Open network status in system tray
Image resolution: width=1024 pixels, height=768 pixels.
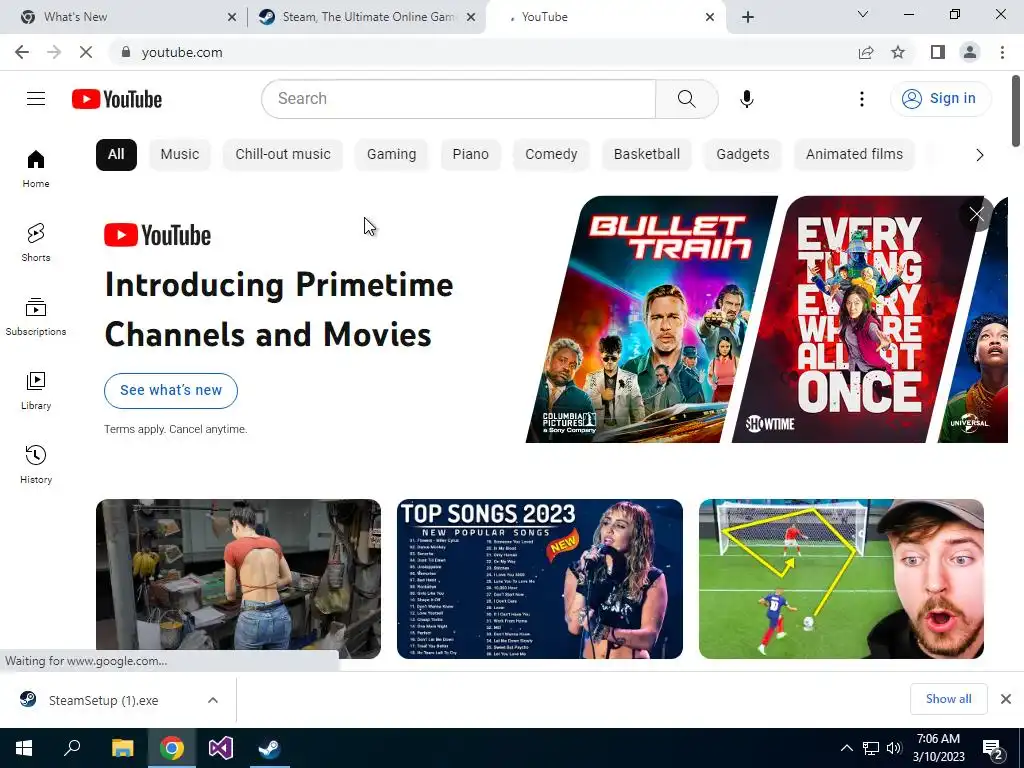point(871,748)
